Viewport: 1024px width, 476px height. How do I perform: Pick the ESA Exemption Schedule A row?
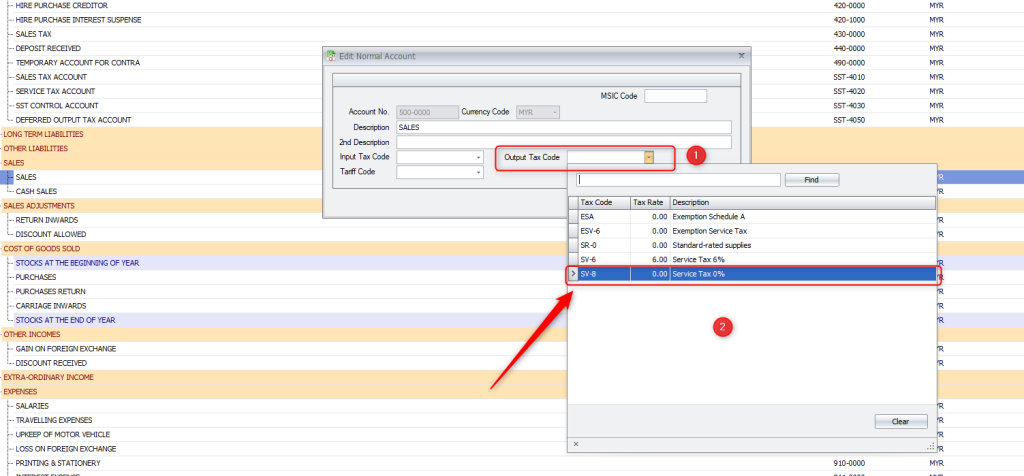(x=750, y=216)
